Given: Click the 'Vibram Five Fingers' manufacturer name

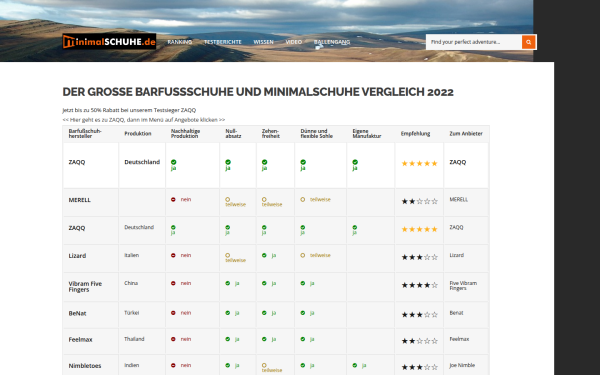Looking at the screenshot, I should [85, 287].
